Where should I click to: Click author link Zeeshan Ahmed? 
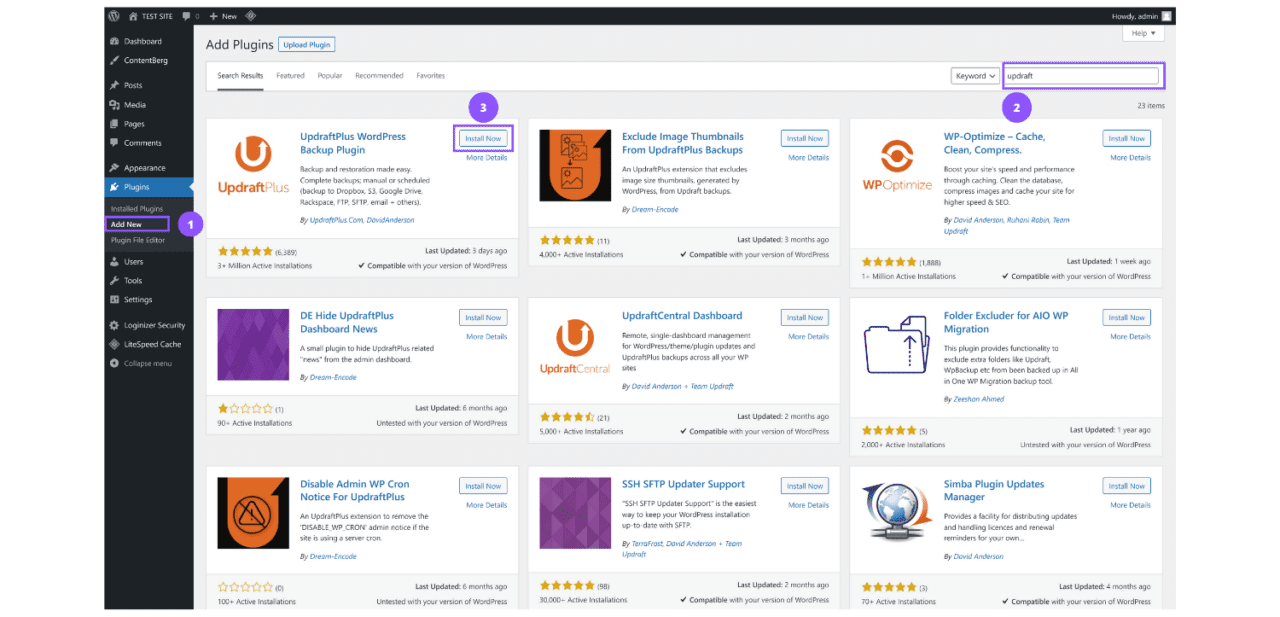981,399
